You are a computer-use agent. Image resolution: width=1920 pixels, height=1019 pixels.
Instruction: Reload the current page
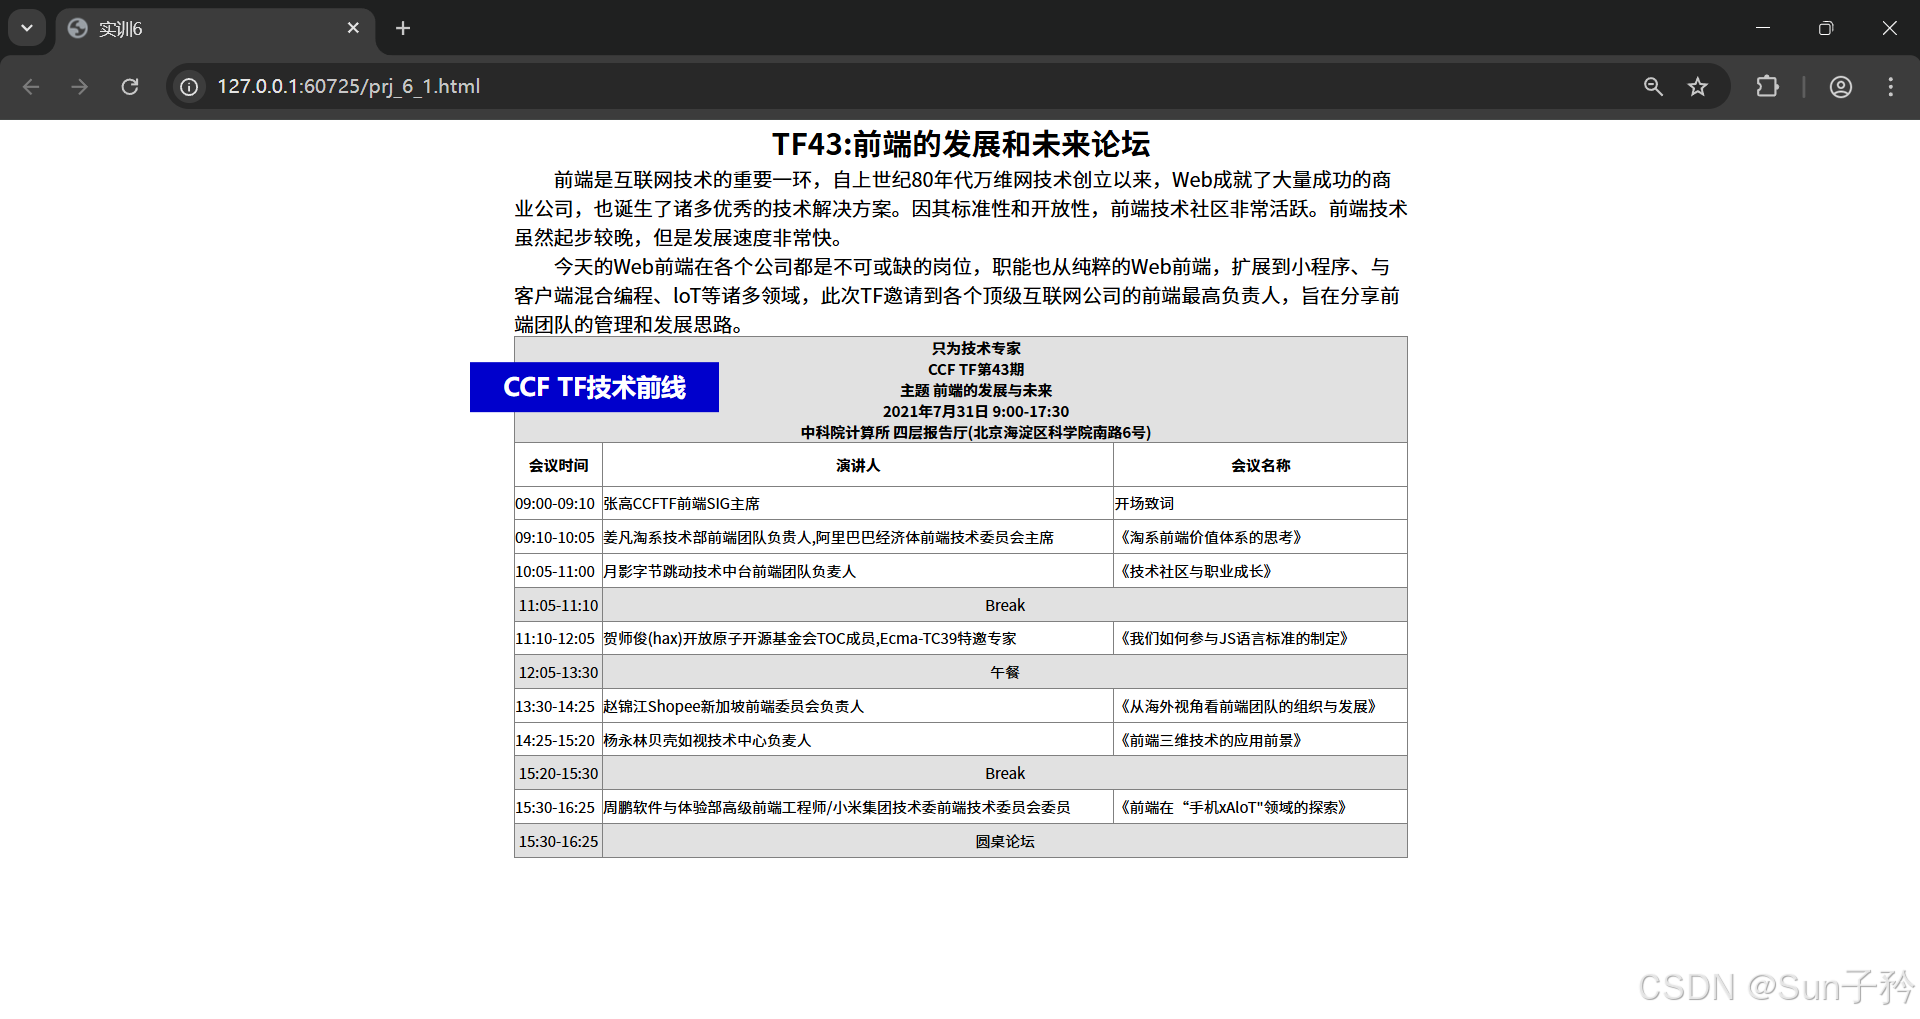(x=130, y=87)
